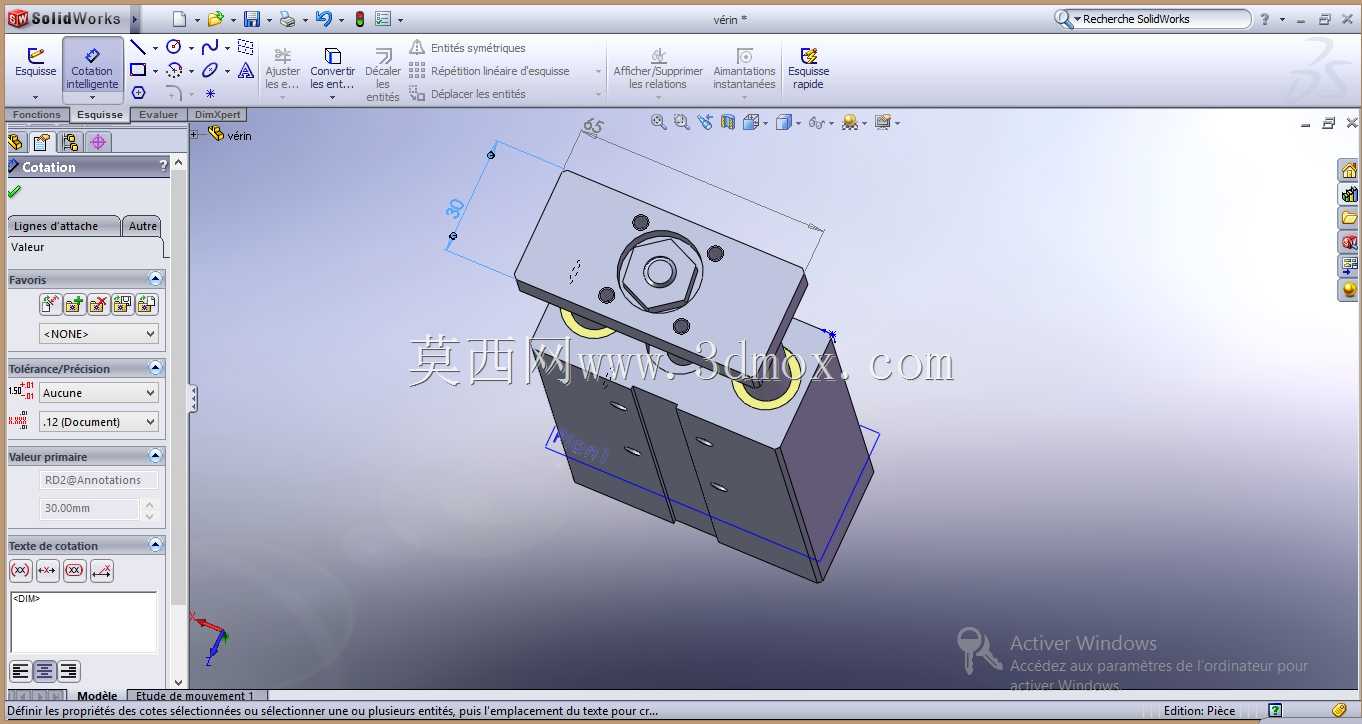
Task: Click Zoom to area icon
Action: (681, 122)
